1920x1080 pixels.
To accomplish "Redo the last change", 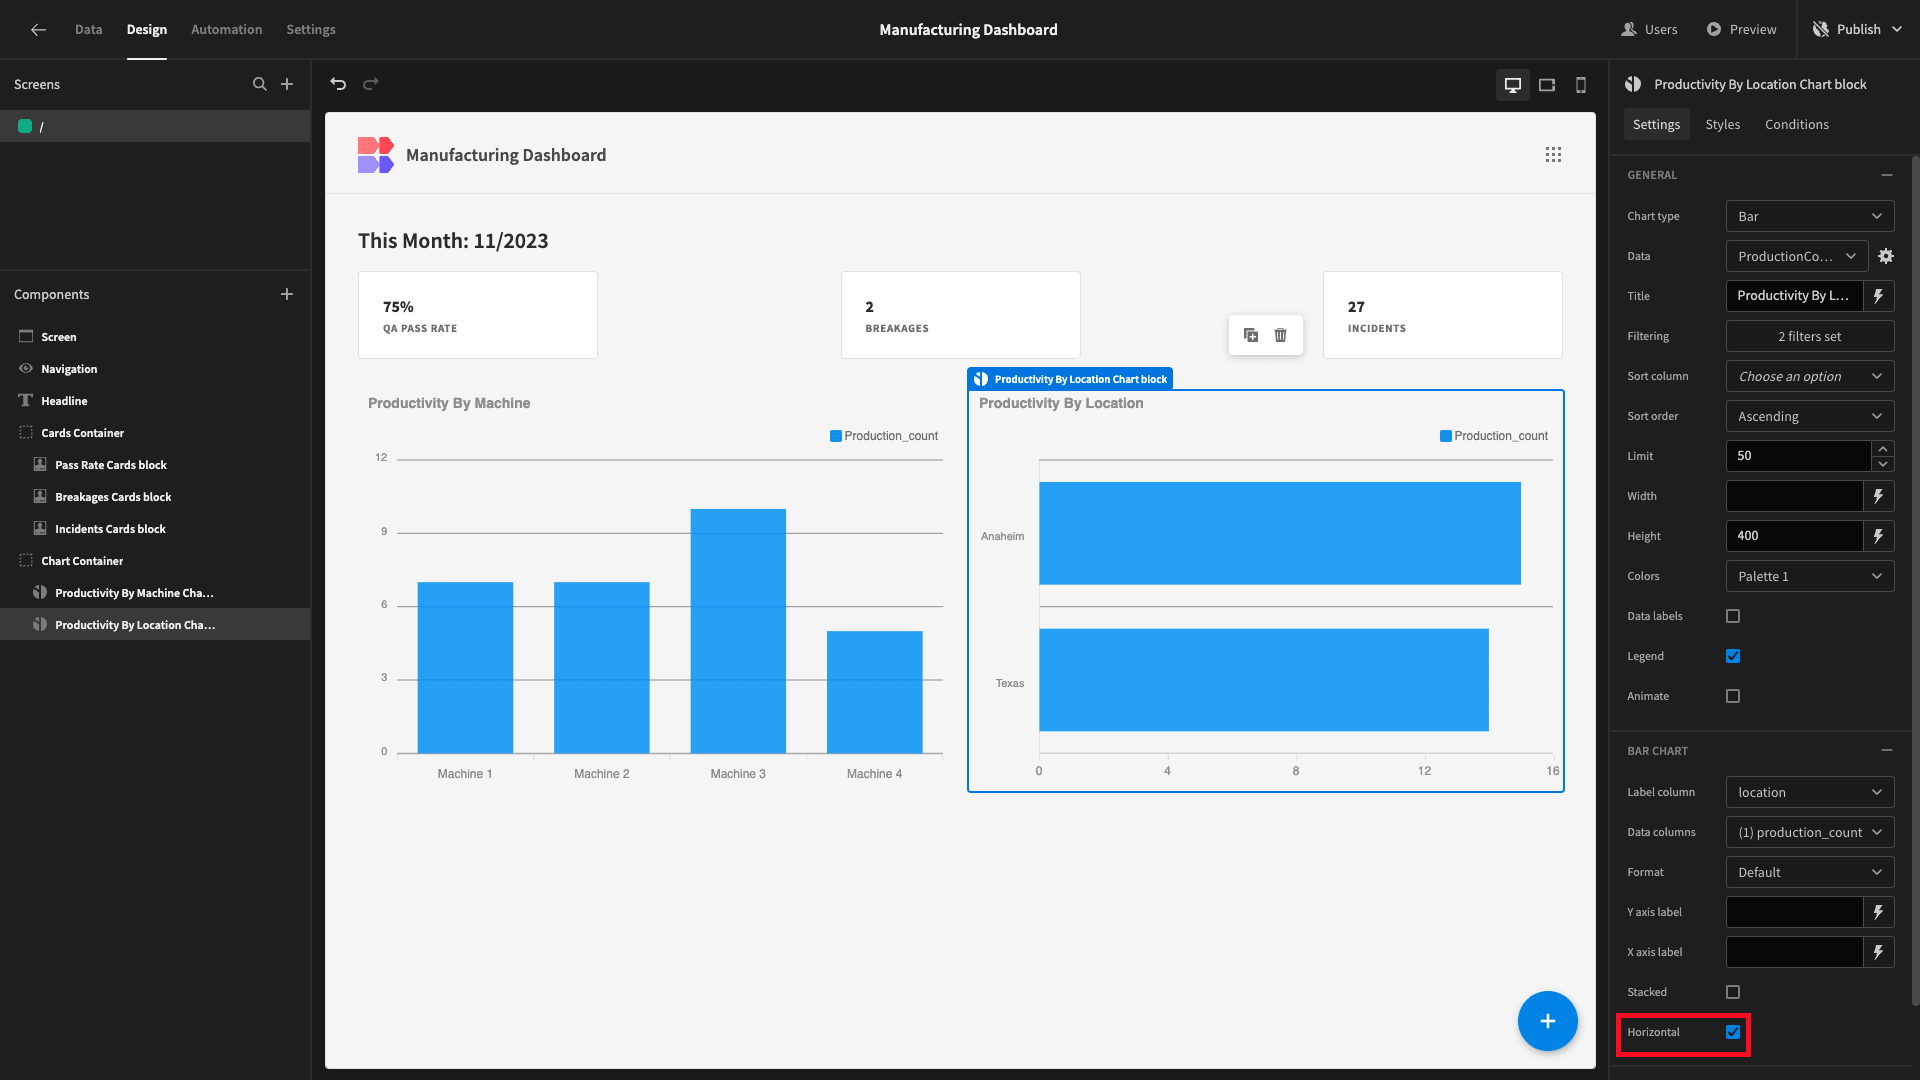I will click(x=371, y=84).
